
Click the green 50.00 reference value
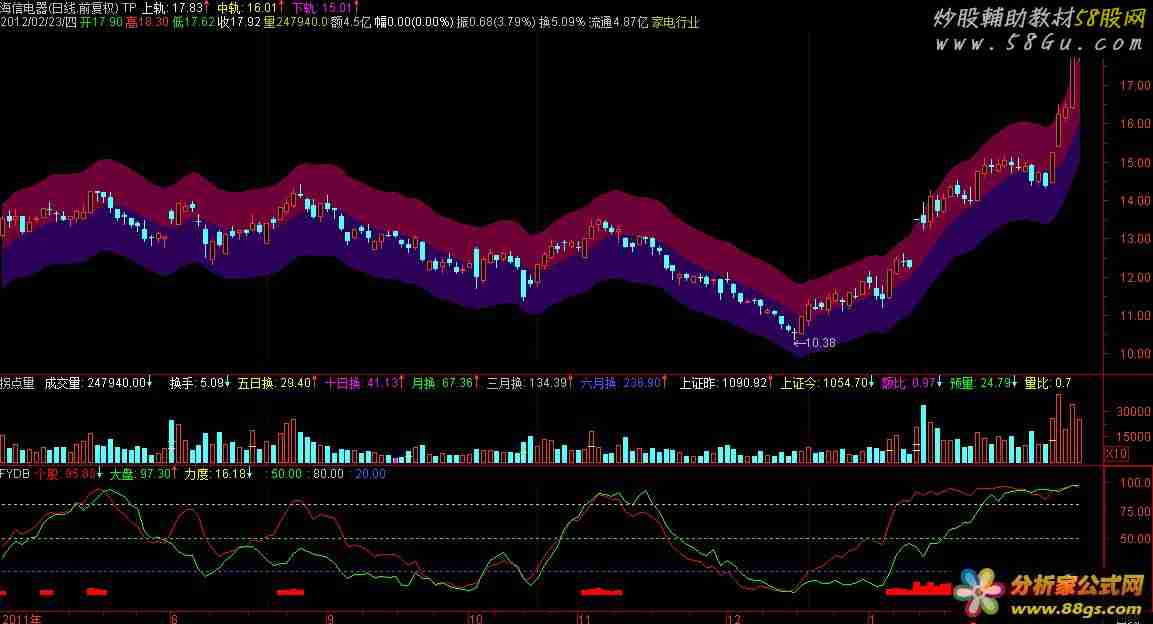click(286, 474)
